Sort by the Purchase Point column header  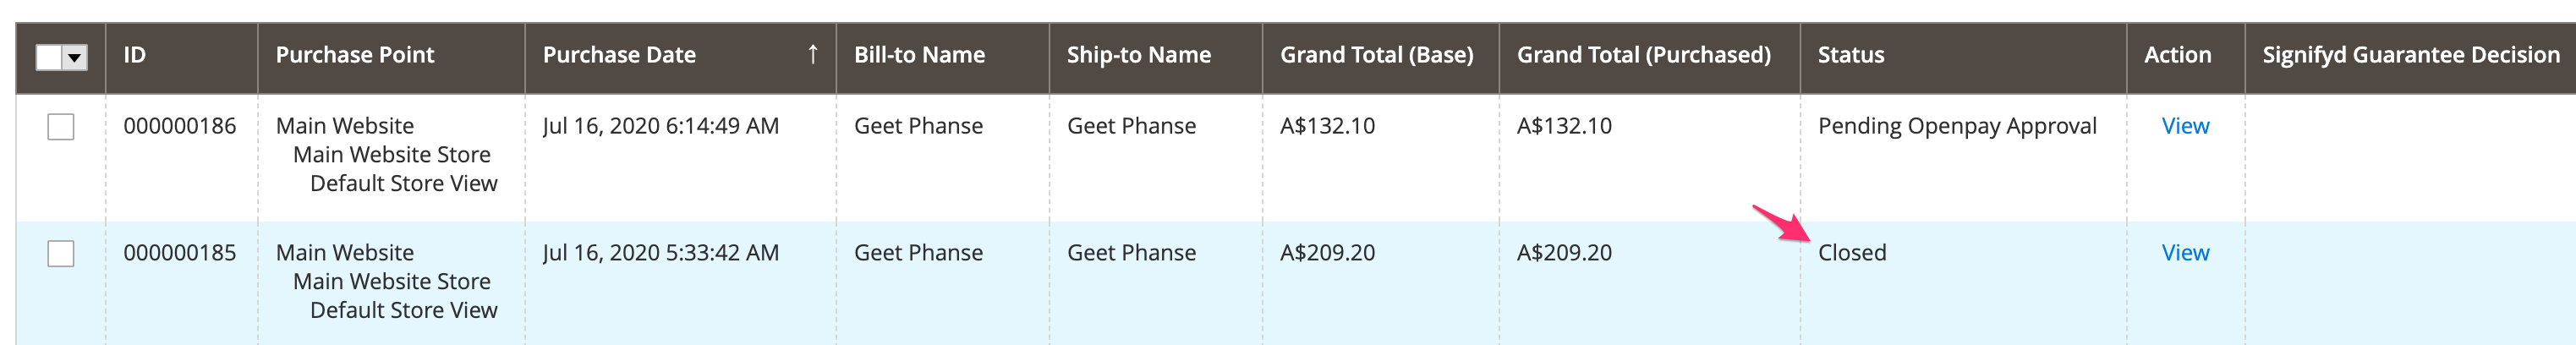[355, 55]
